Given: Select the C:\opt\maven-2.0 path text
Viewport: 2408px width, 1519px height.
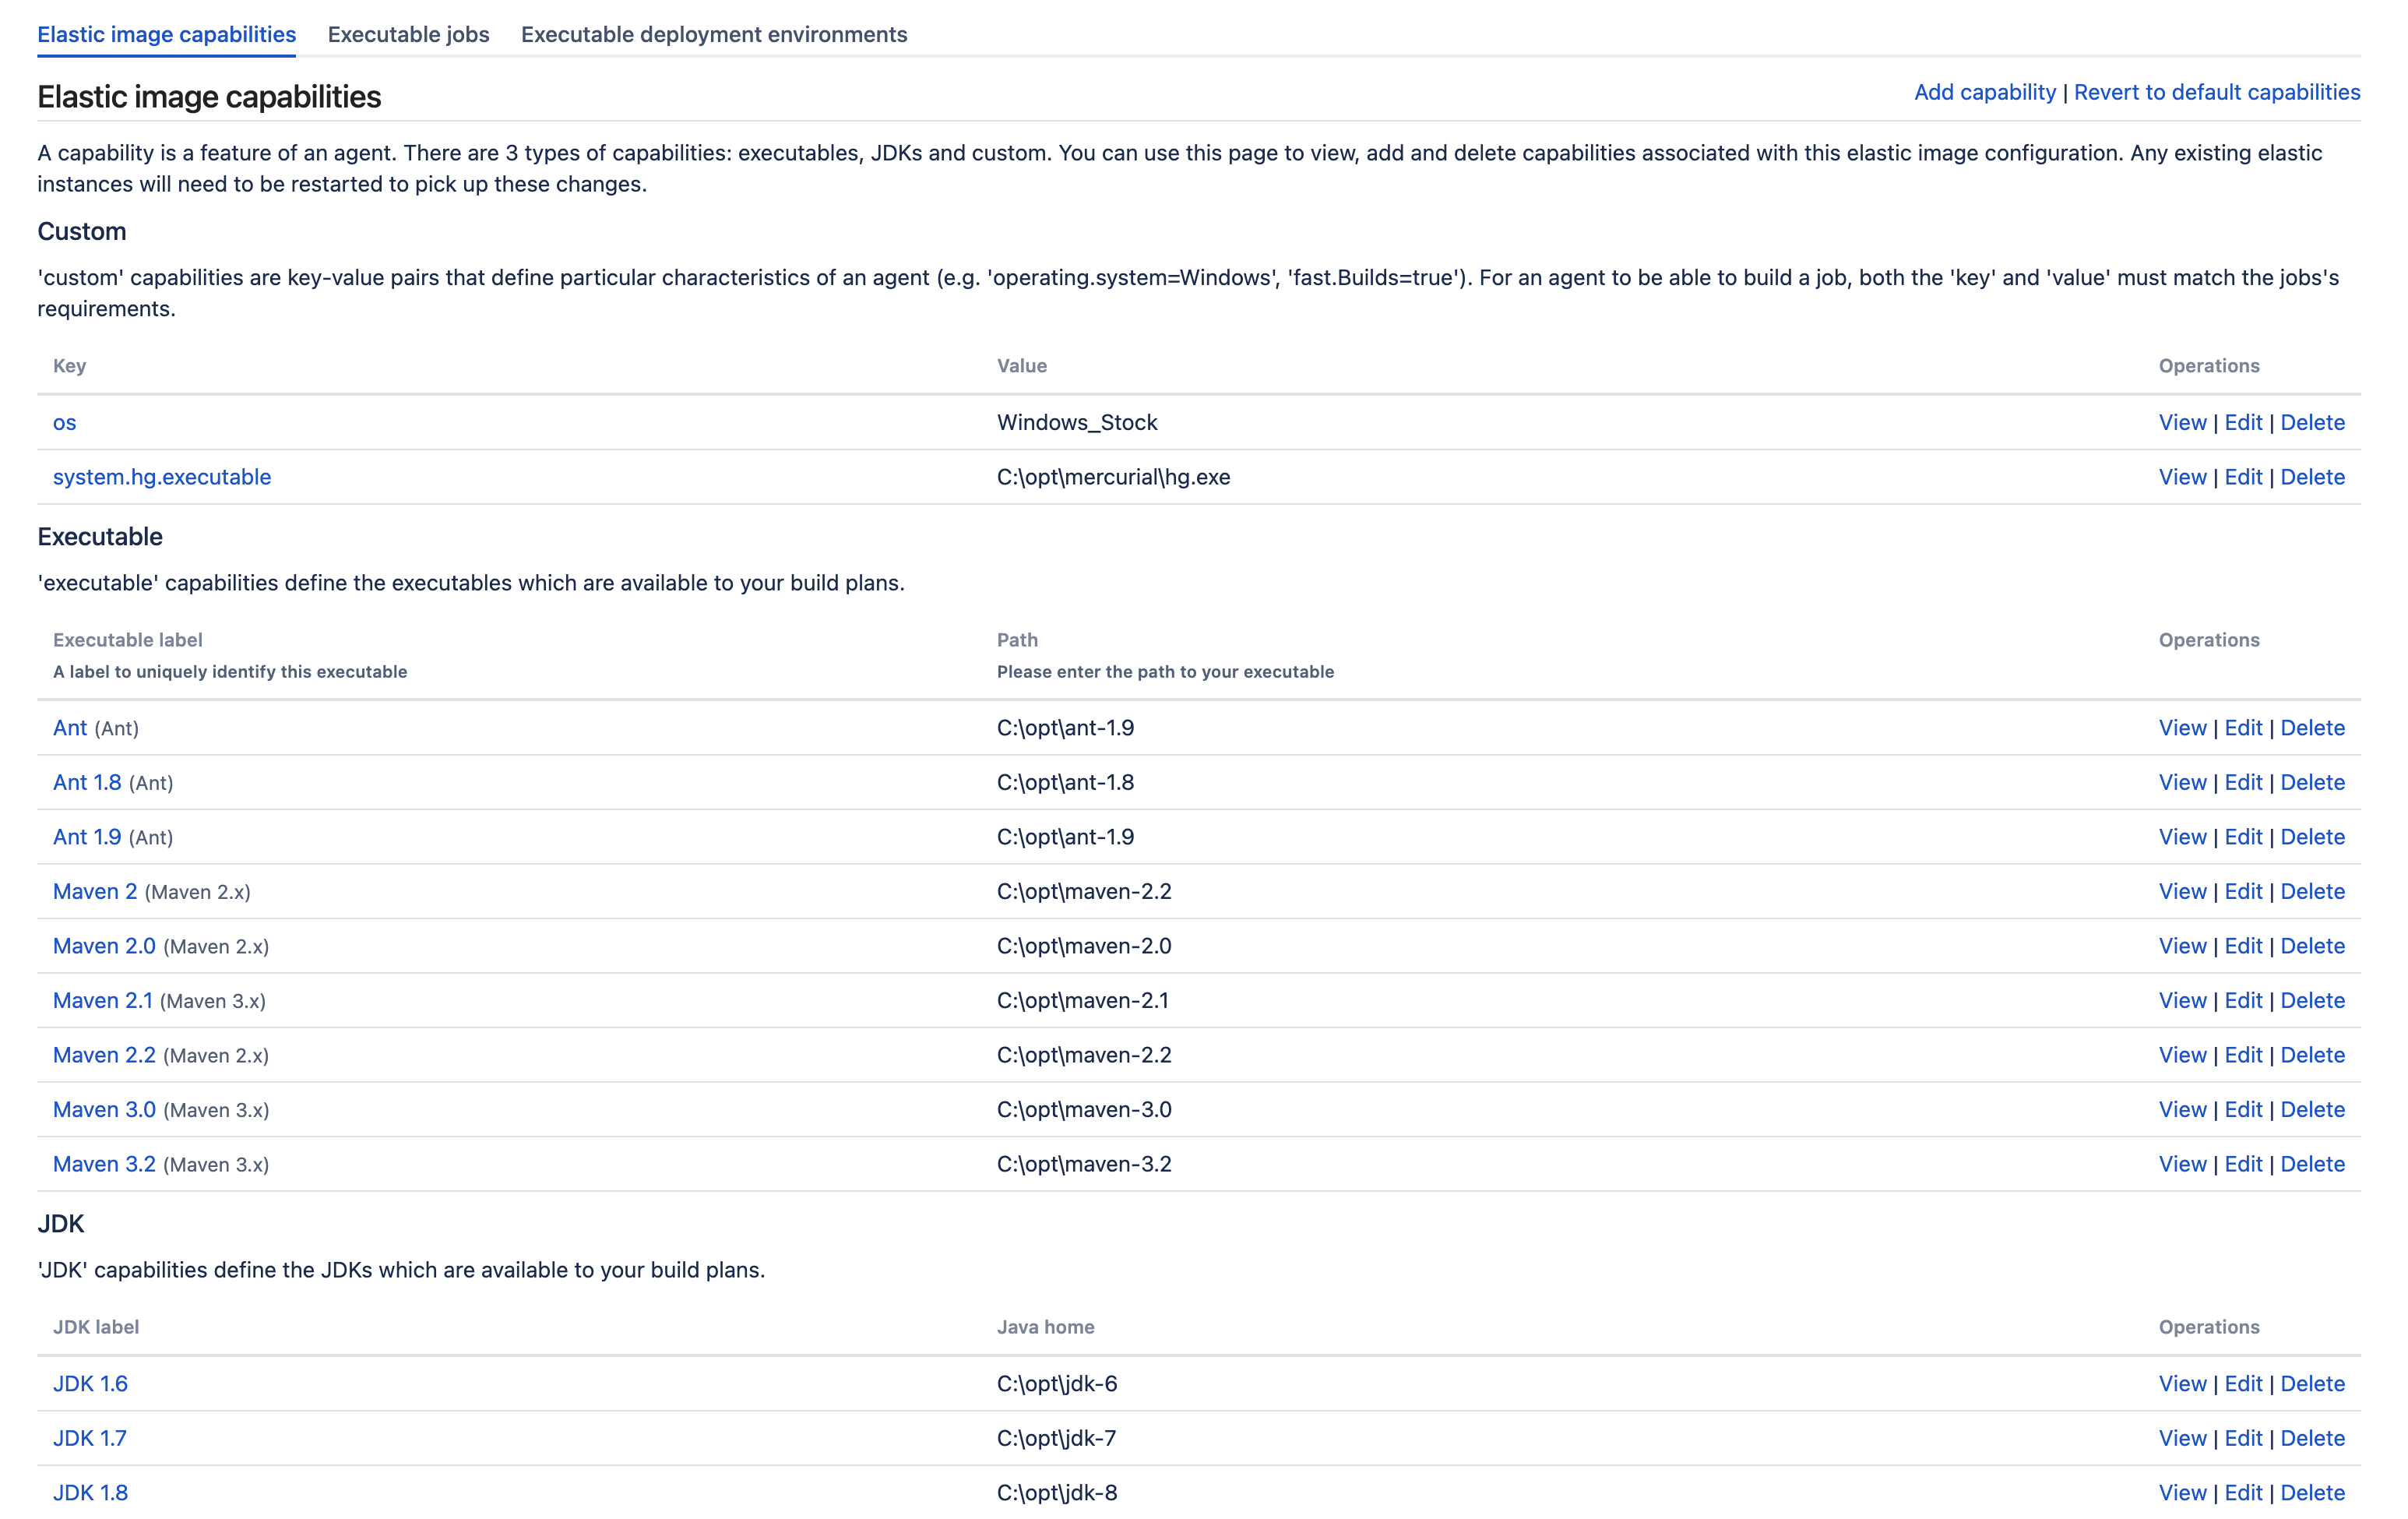Looking at the screenshot, I should tap(1084, 946).
